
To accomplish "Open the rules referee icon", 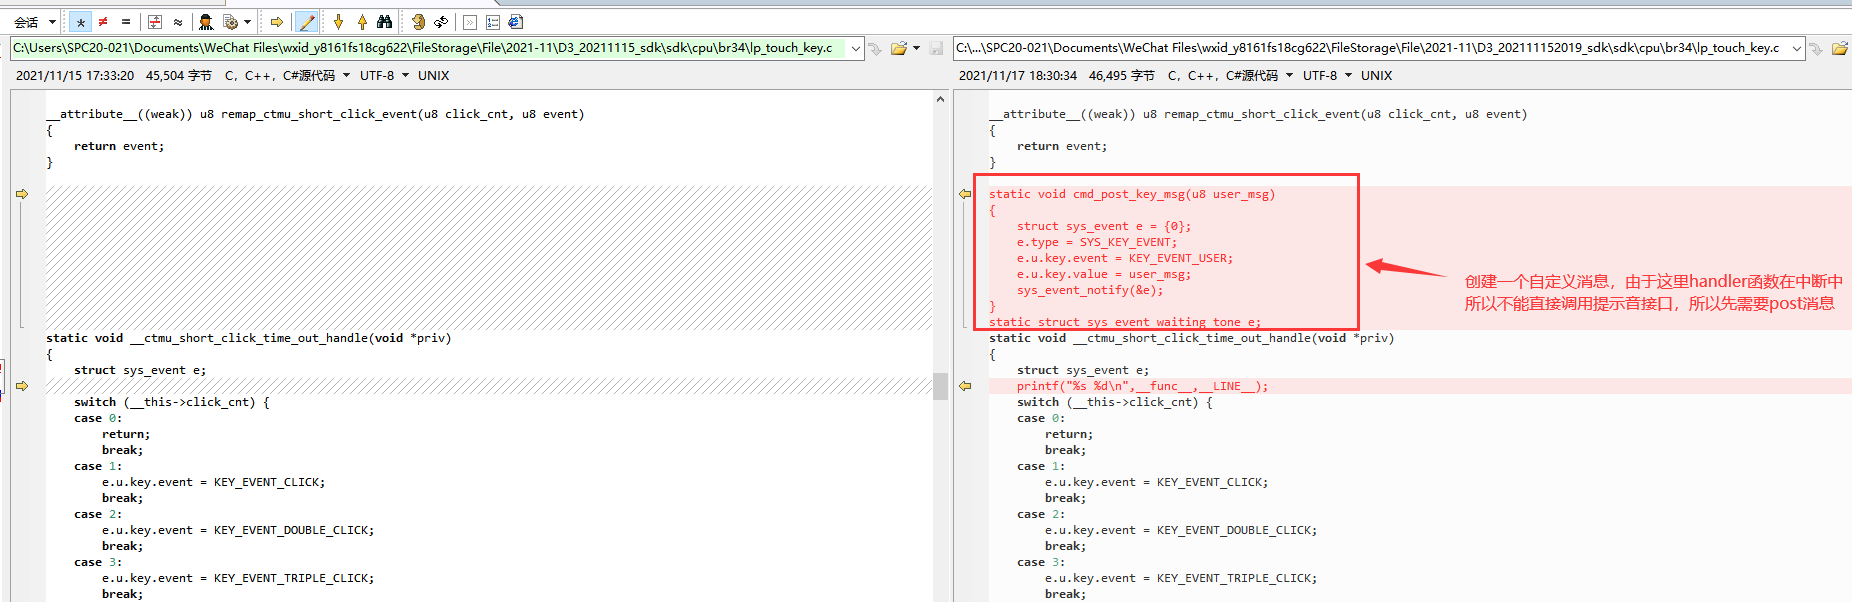I will 206,22.
